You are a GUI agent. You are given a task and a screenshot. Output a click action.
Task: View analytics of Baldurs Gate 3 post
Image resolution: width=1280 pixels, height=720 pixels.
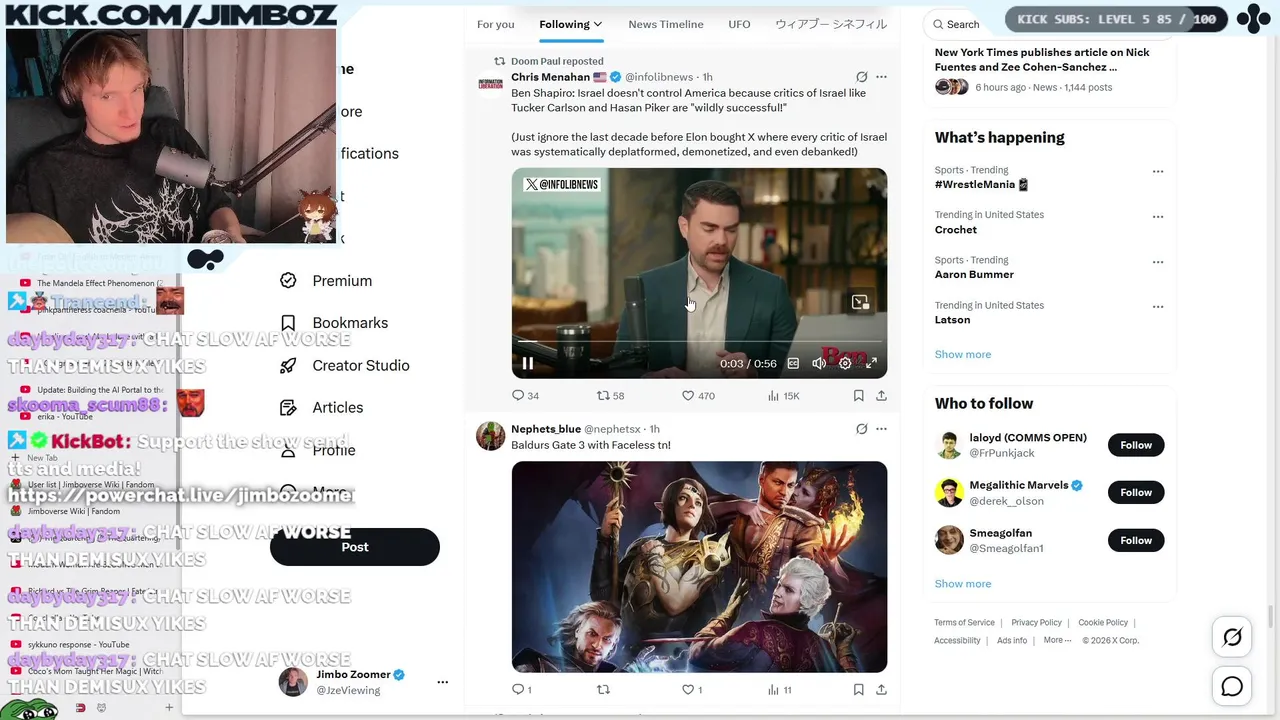click(x=780, y=689)
